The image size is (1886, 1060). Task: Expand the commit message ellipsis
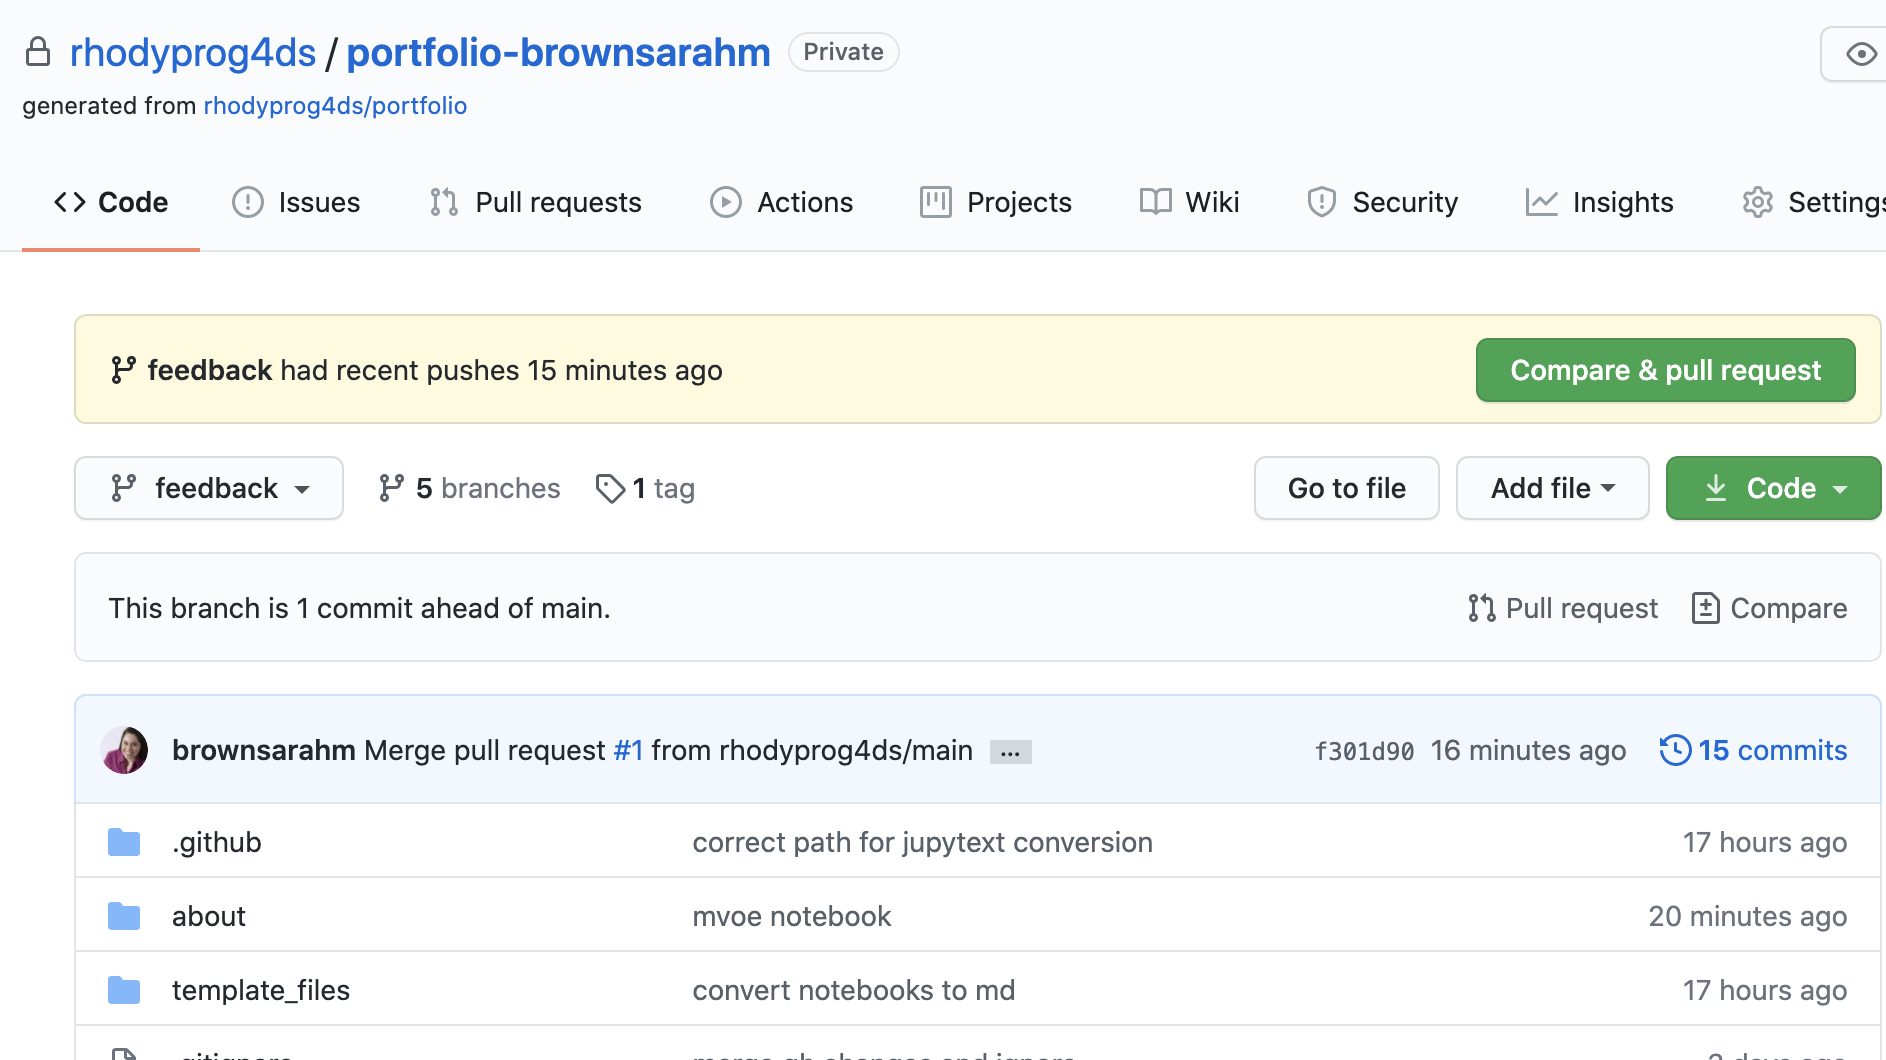(x=1010, y=750)
